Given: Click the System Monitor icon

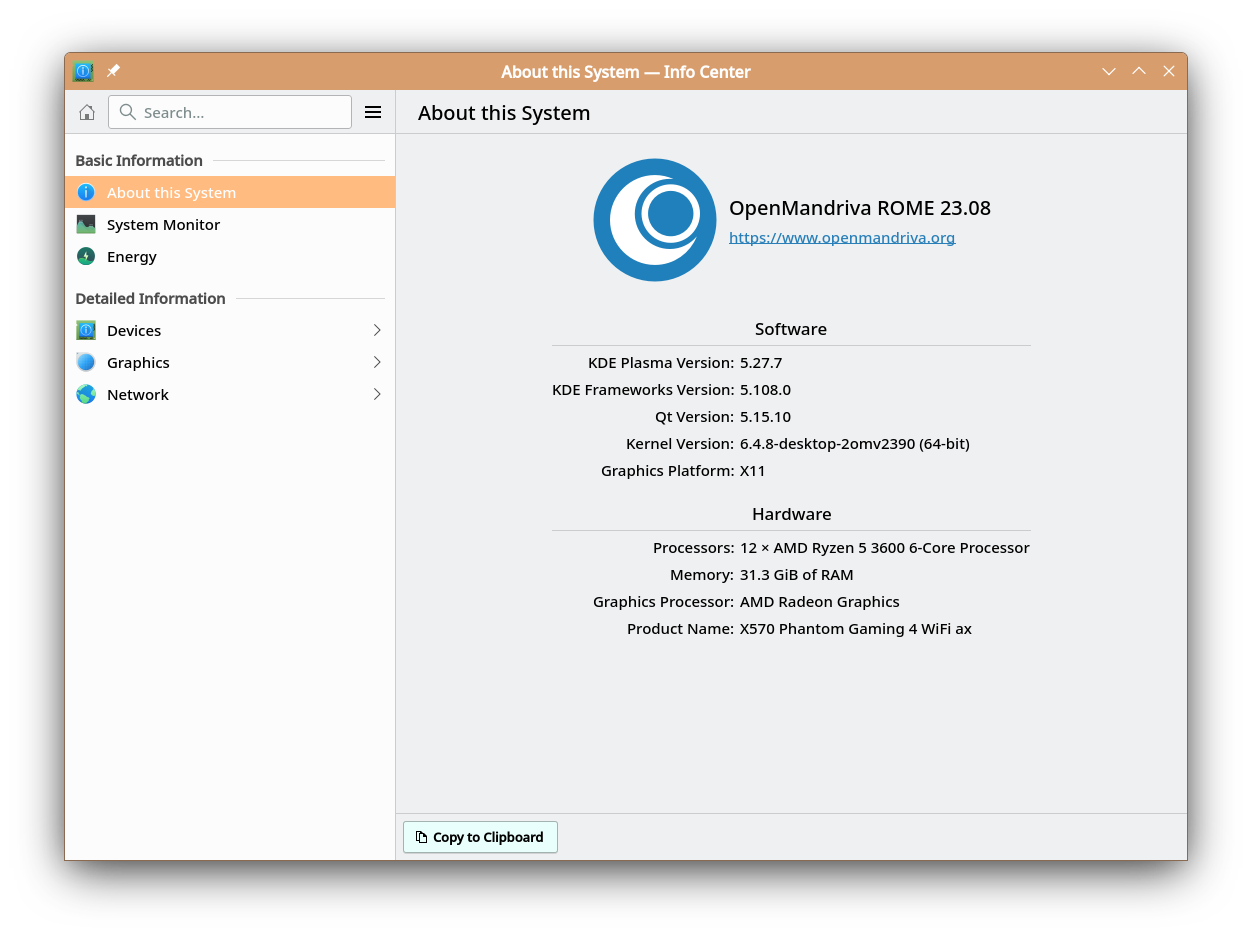Looking at the screenshot, I should point(86,224).
